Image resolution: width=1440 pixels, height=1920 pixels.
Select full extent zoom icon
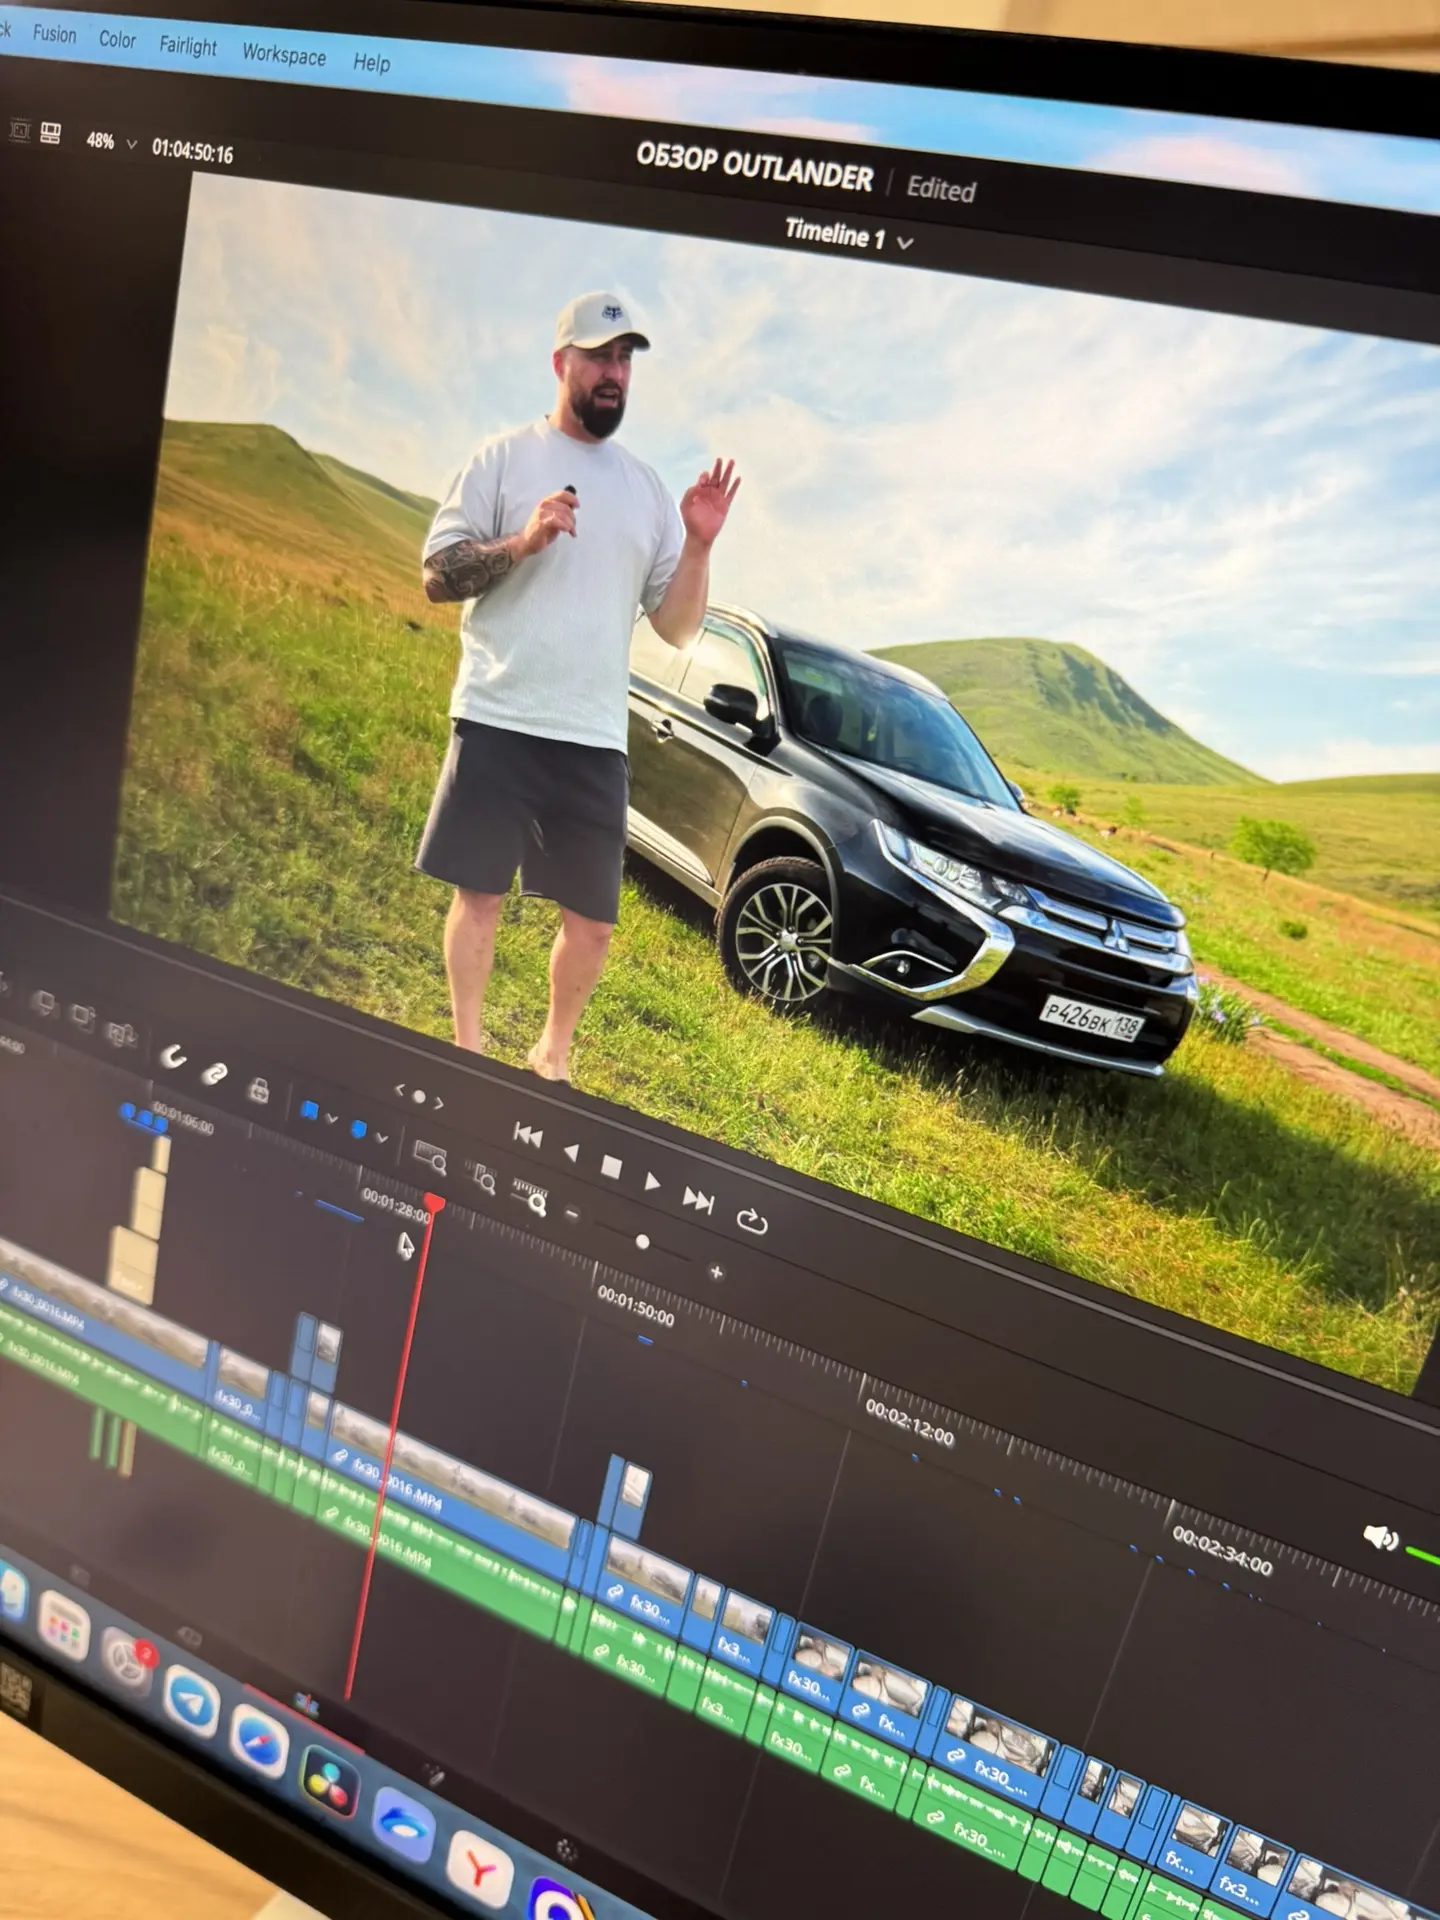(431, 1157)
